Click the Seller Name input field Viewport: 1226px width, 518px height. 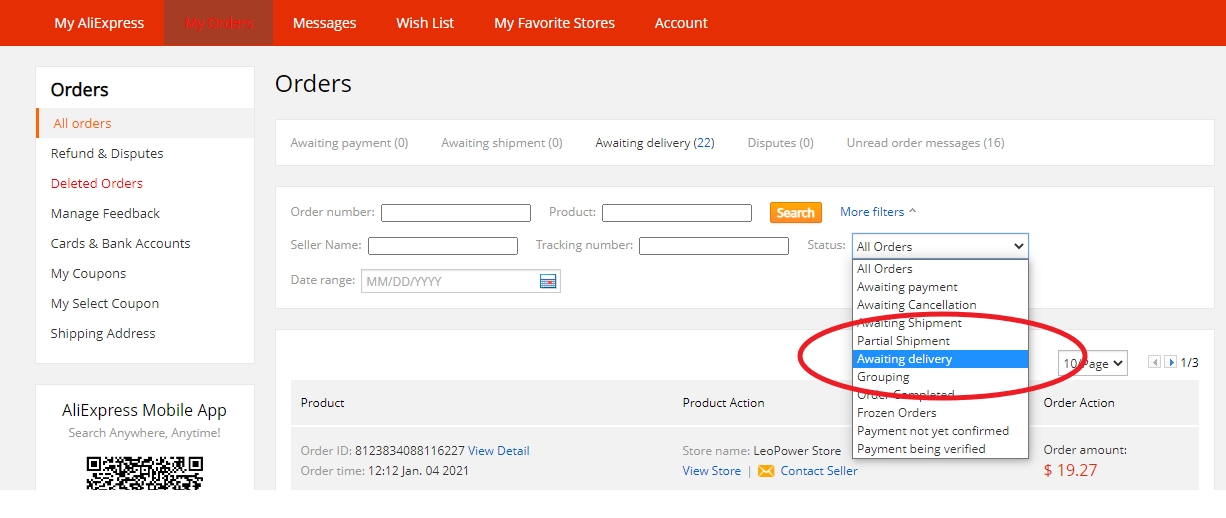point(443,245)
